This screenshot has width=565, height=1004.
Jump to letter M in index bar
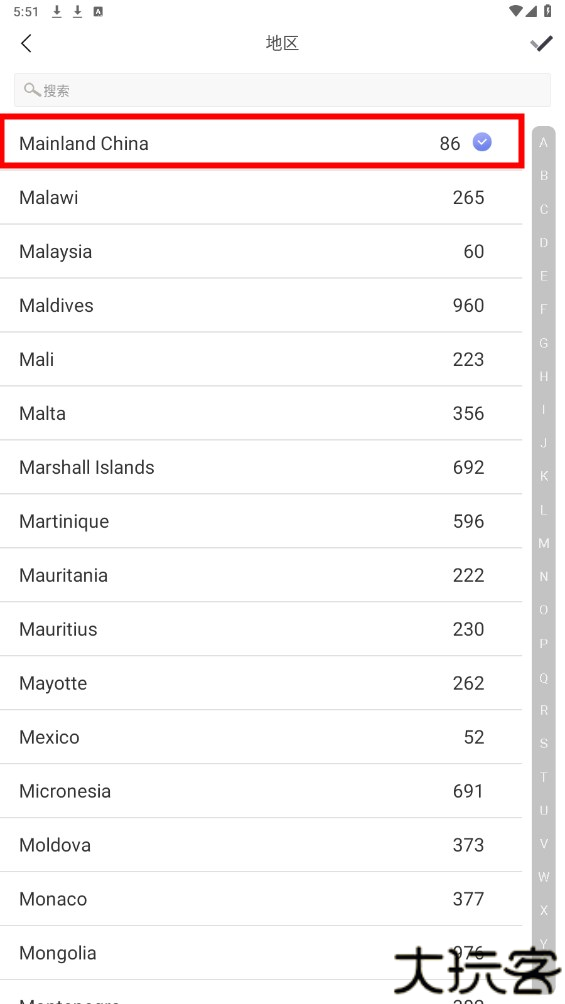(543, 543)
